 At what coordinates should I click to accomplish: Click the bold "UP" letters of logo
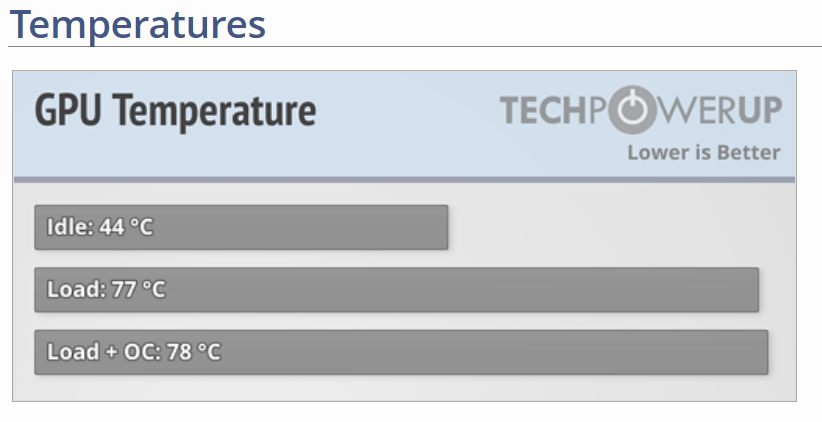pos(761,112)
